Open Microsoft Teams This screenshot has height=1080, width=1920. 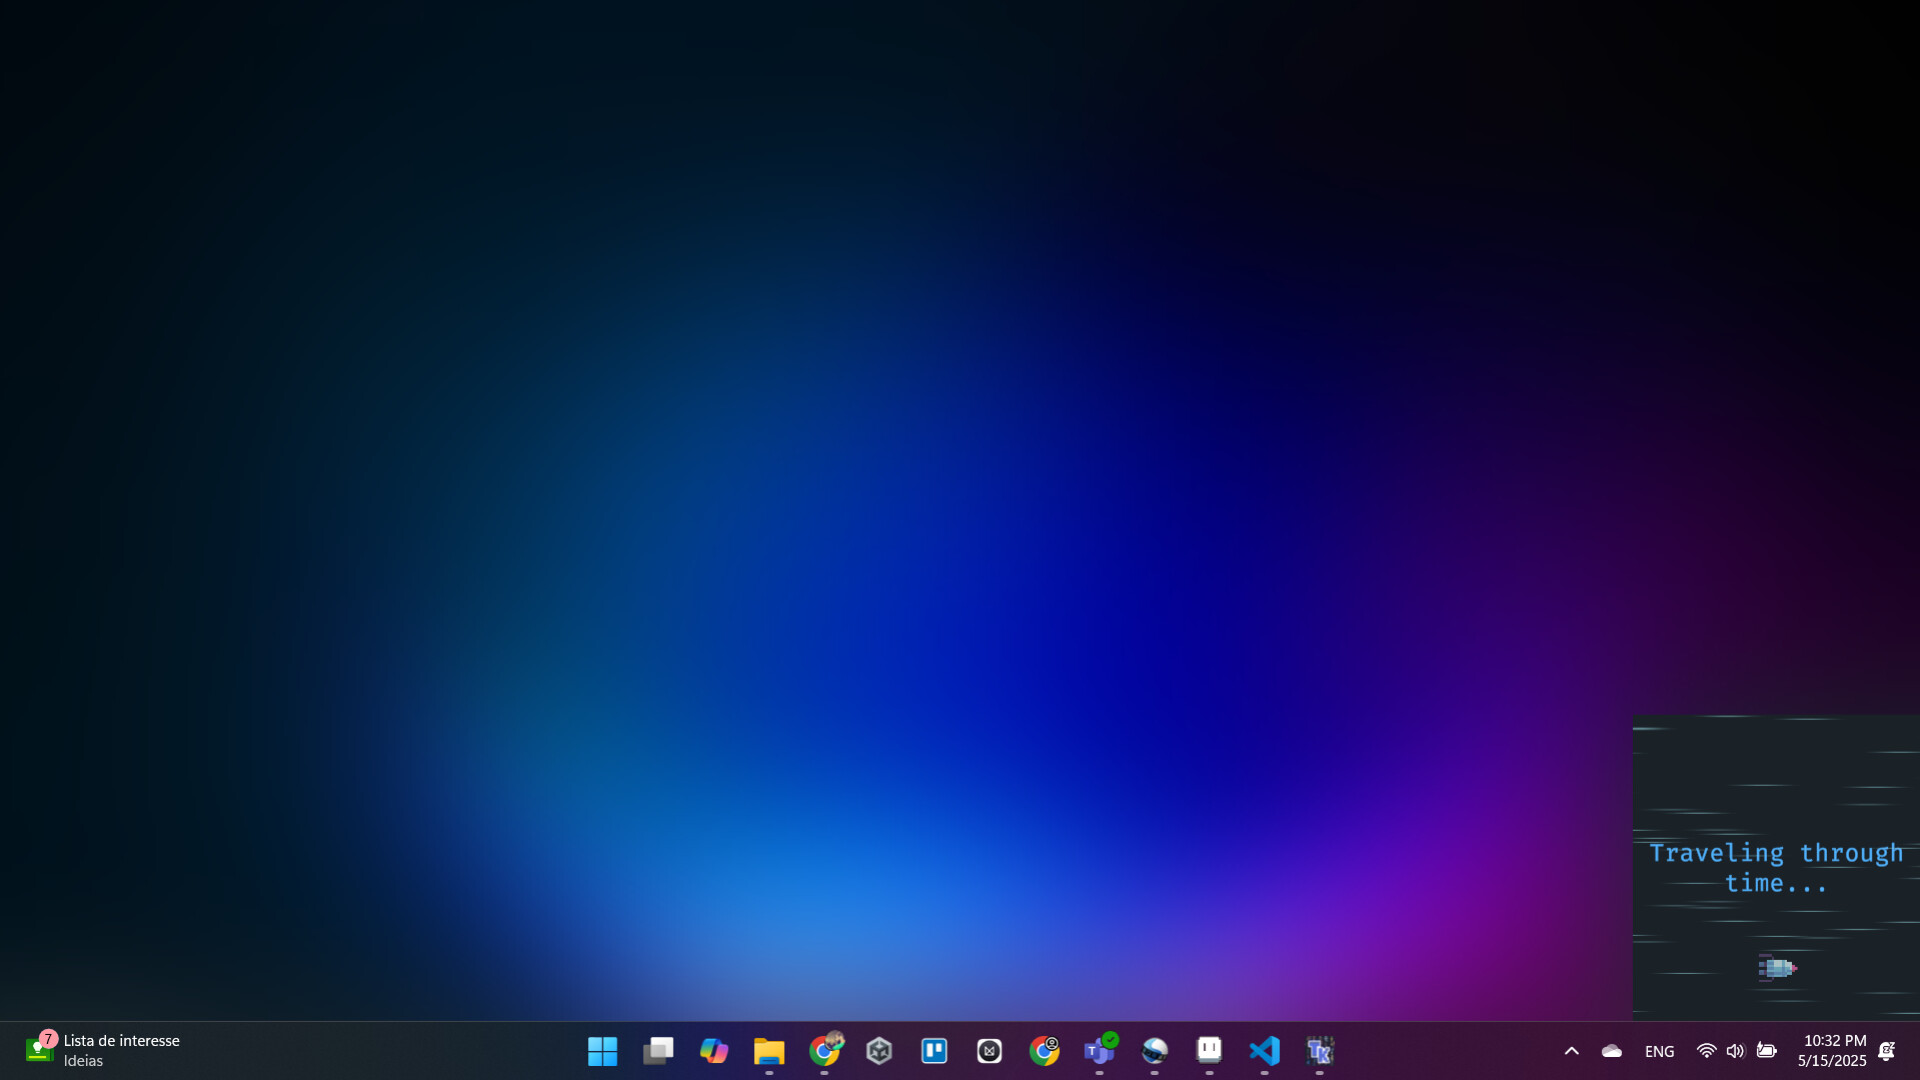pyautogui.click(x=1099, y=1051)
